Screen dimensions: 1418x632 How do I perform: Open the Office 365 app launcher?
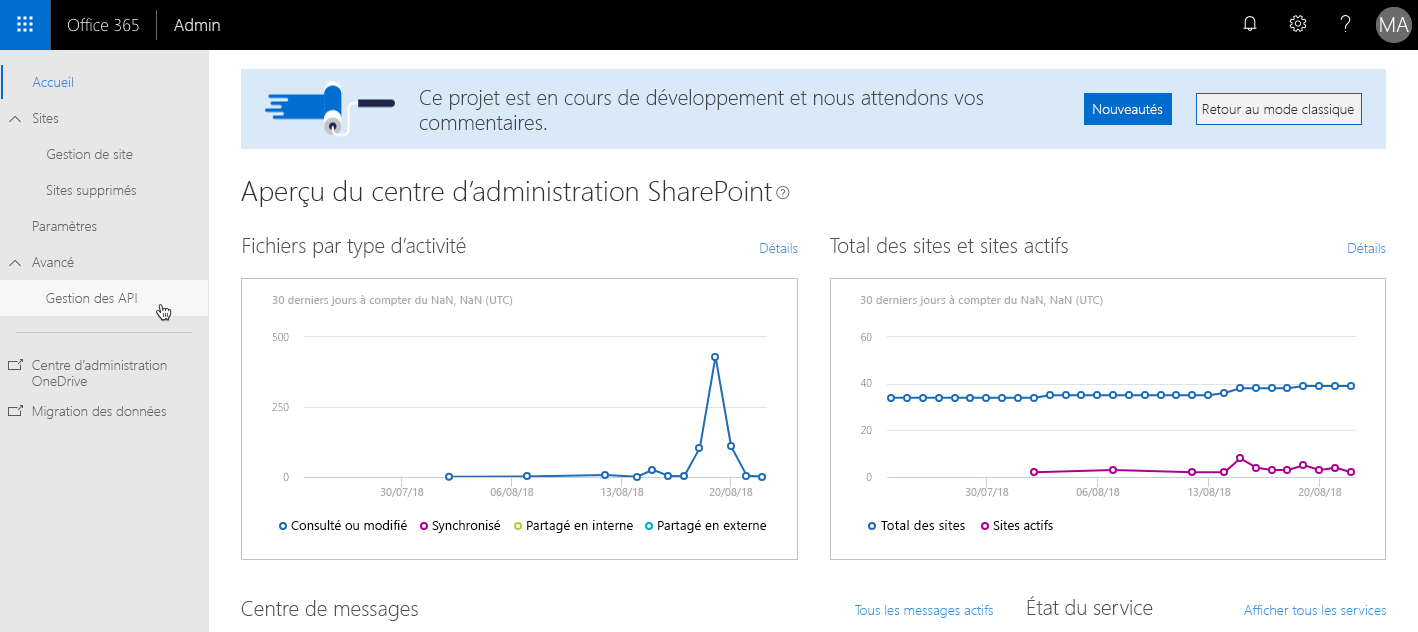[x=24, y=24]
